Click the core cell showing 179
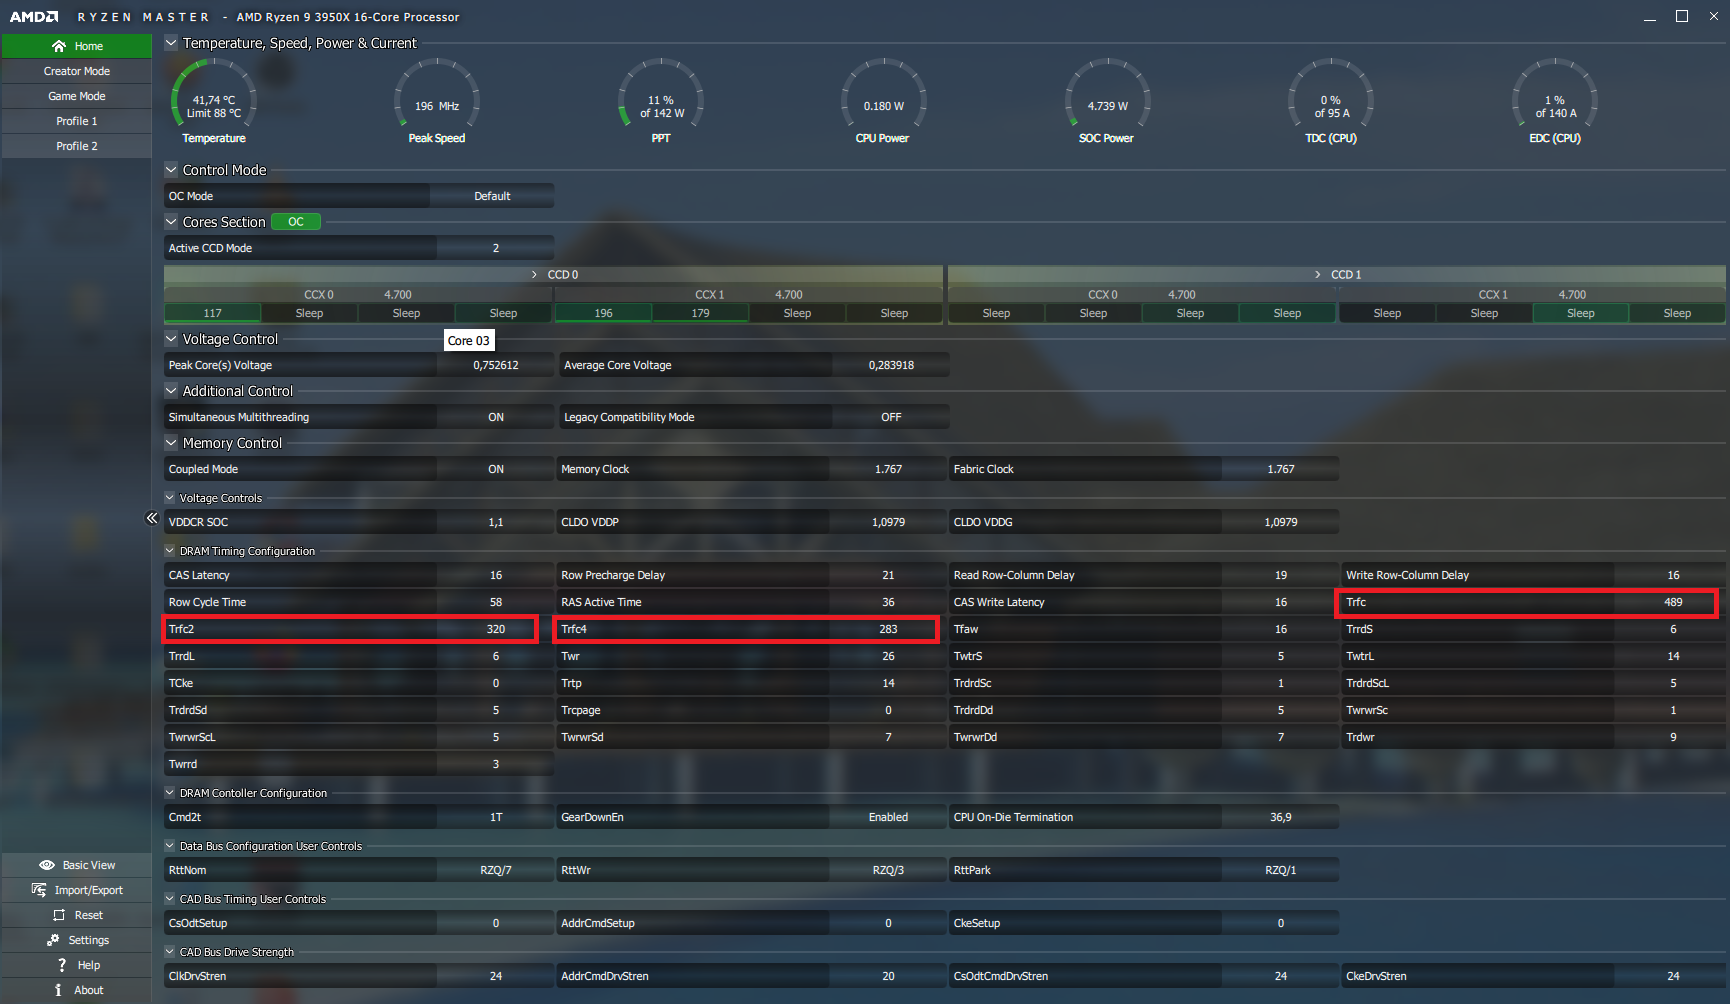The width and height of the screenshot is (1730, 1004). 700,313
